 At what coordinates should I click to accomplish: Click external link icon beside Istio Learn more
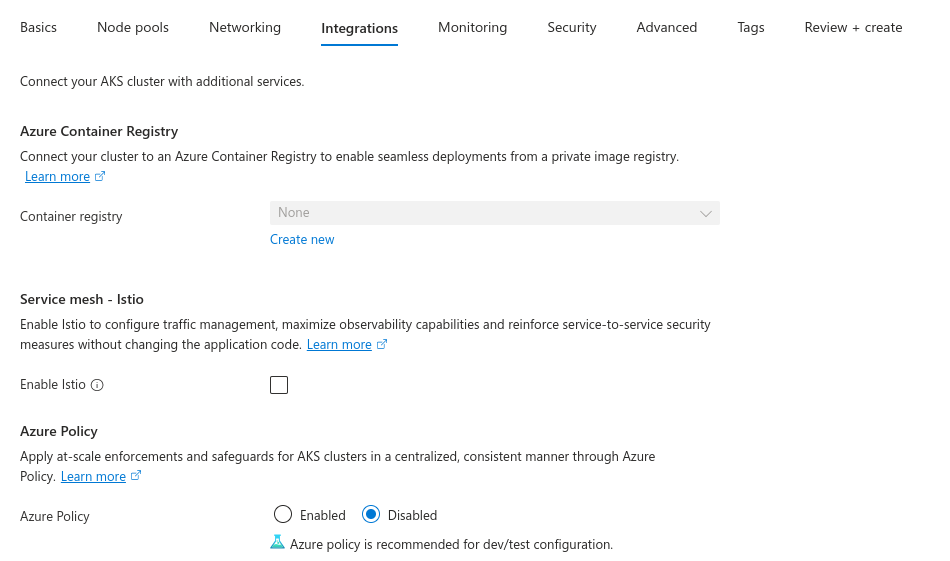click(x=382, y=345)
